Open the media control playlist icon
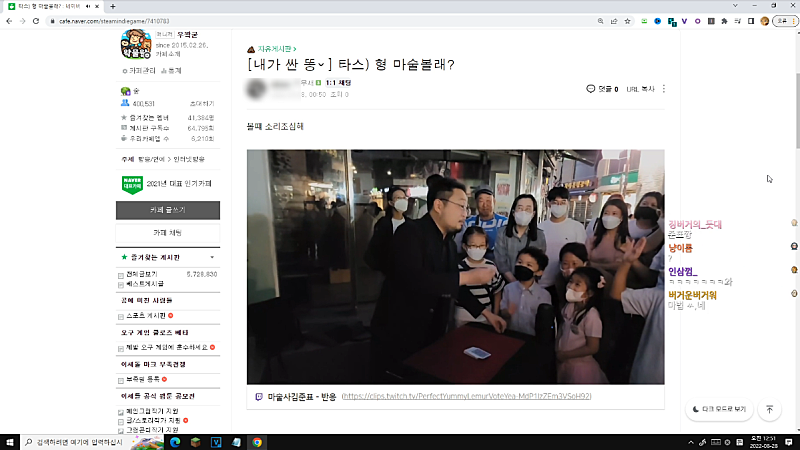This screenshot has height=450, width=800. [738, 21]
